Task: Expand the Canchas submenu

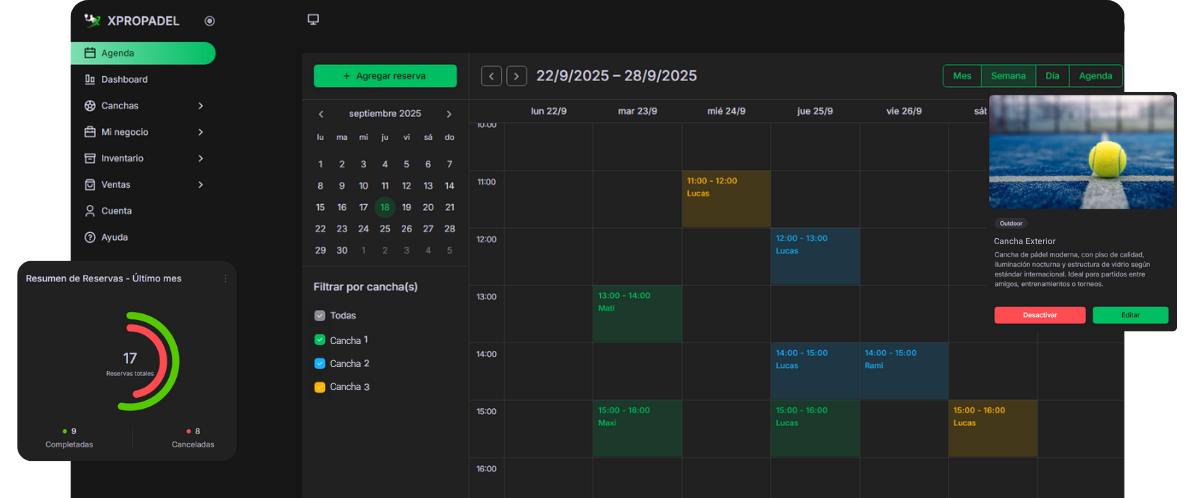Action: click(200, 106)
